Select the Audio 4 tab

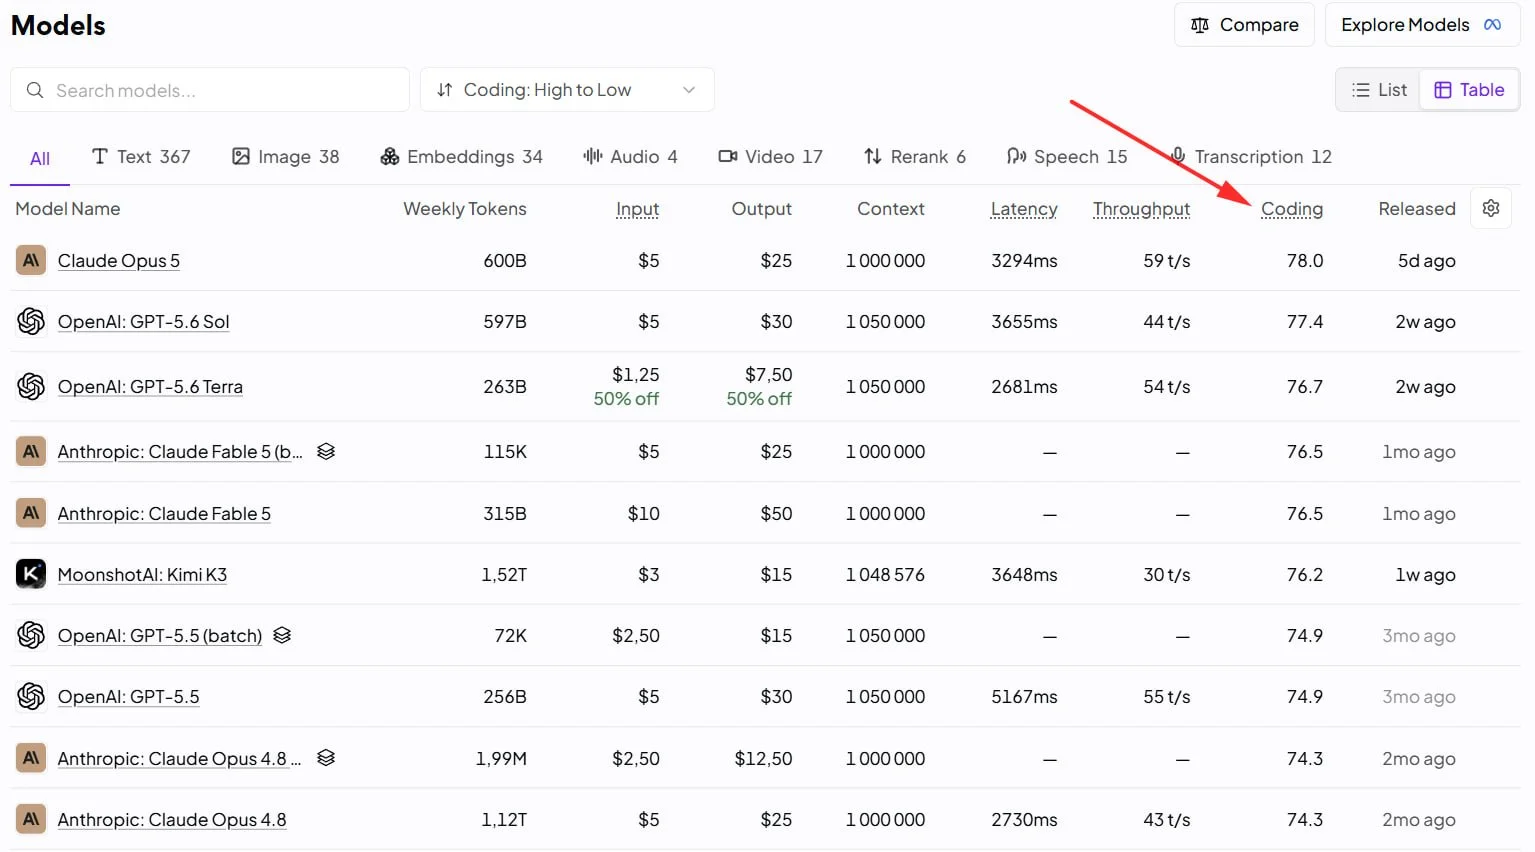pyautogui.click(x=630, y=157)
